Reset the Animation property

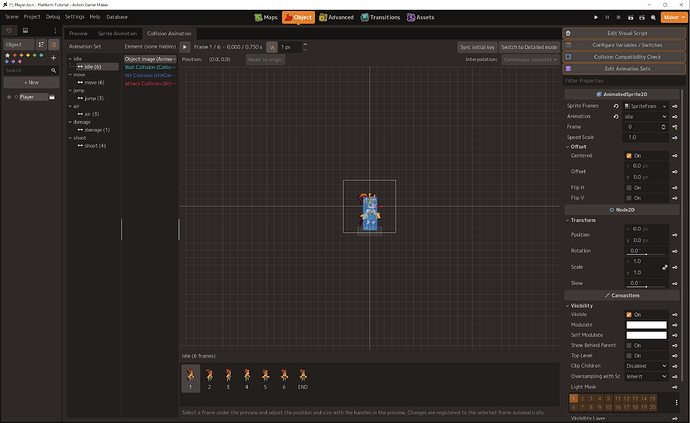pos(616,117)
